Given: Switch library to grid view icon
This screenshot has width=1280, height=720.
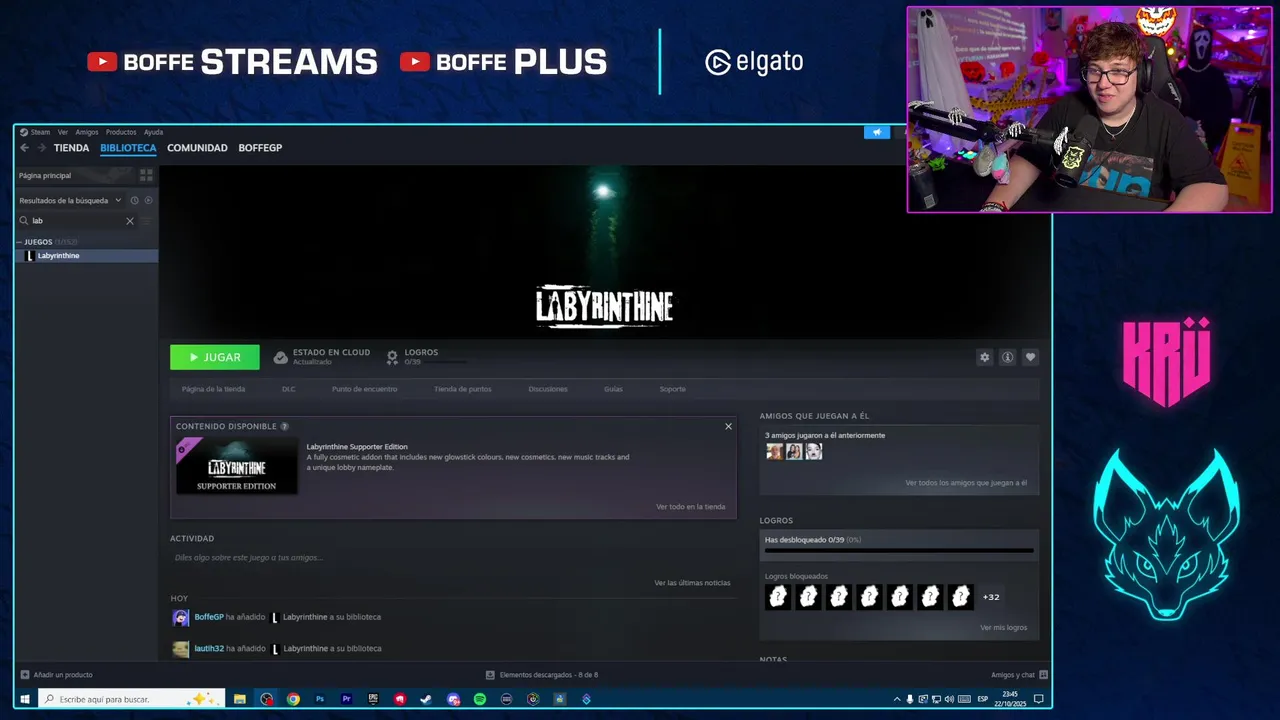Looking at the screenshot, I should click(x=146, y=175).
